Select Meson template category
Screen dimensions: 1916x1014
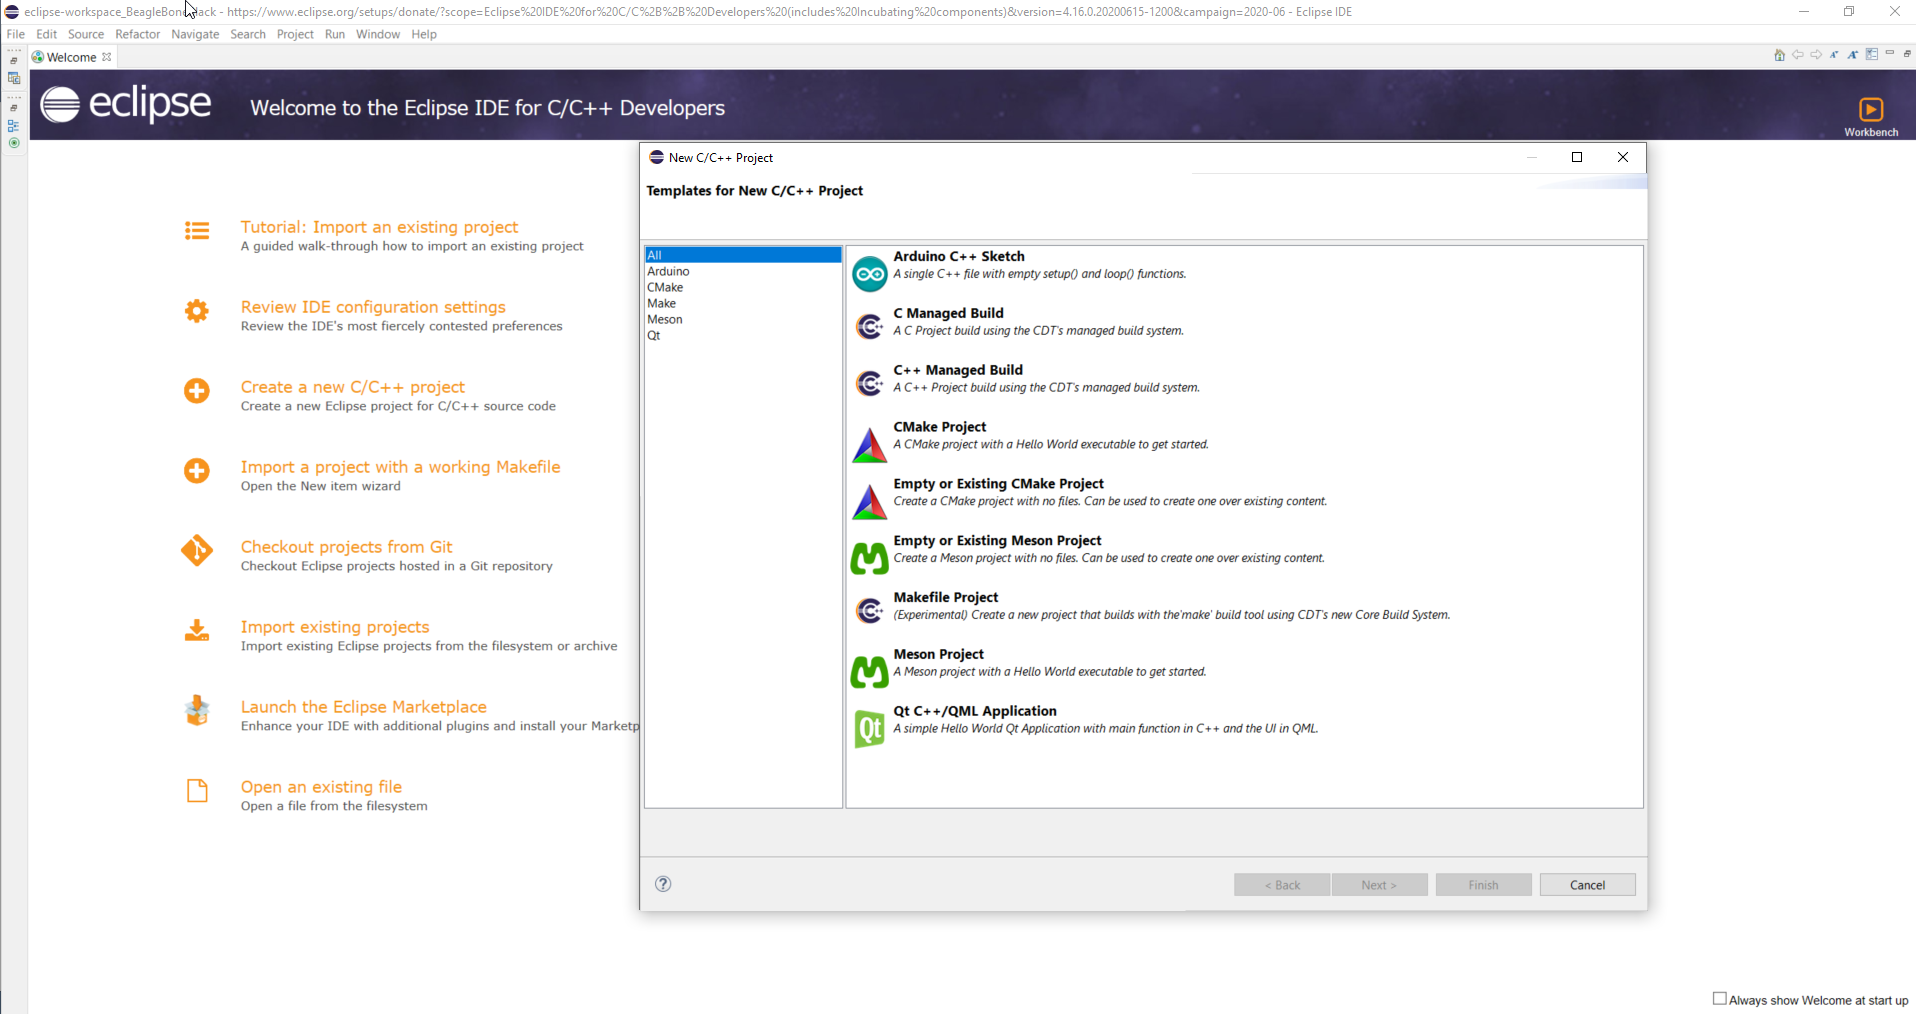pyautogui.click(x=743, y=319)
